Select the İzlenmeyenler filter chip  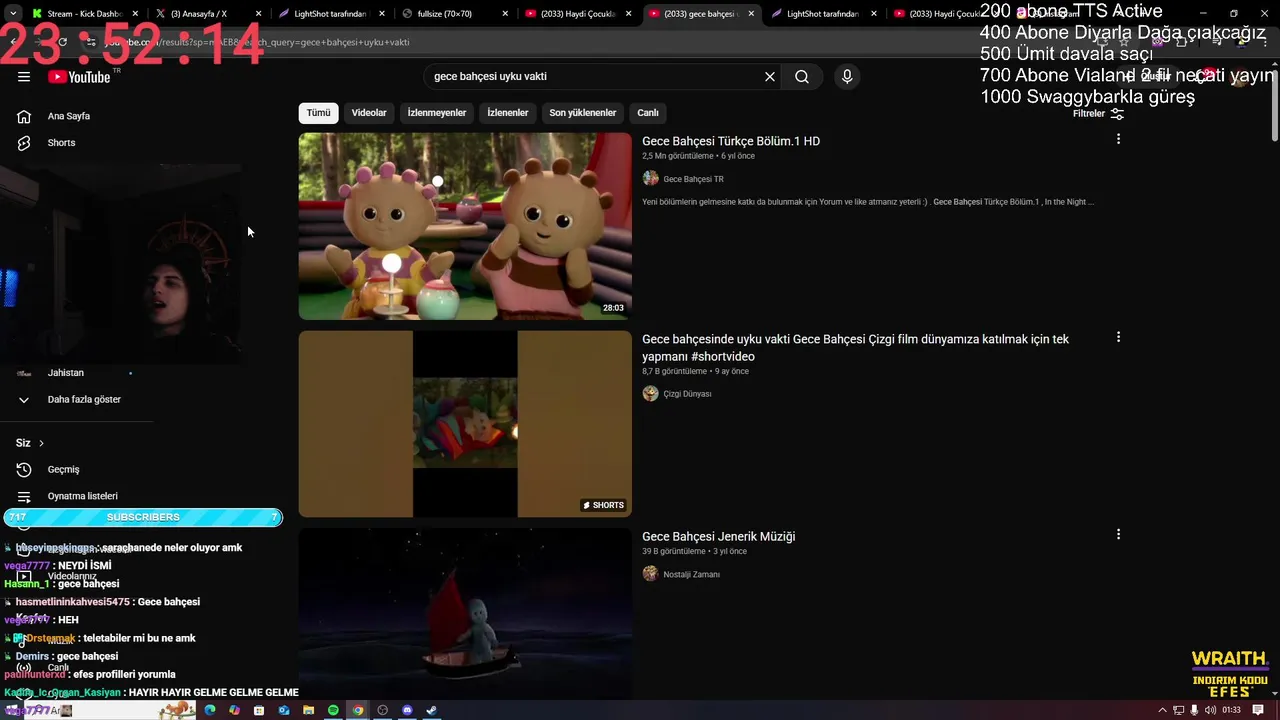point(437,113)
